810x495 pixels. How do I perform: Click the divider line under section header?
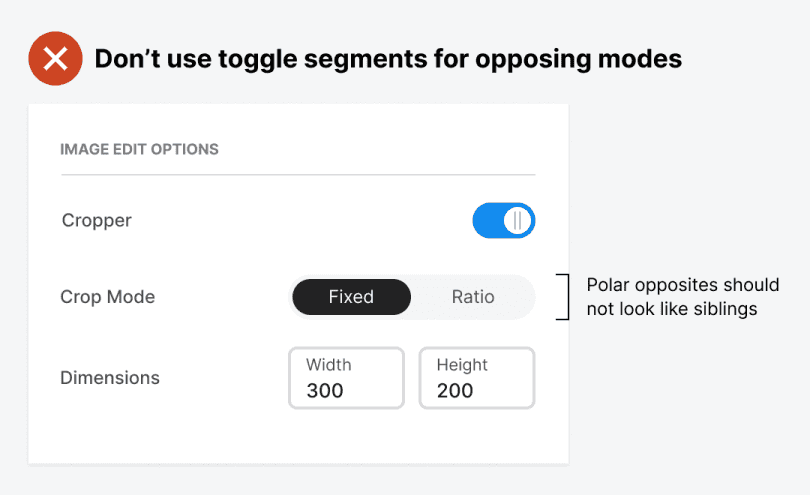tap(298, 175)
